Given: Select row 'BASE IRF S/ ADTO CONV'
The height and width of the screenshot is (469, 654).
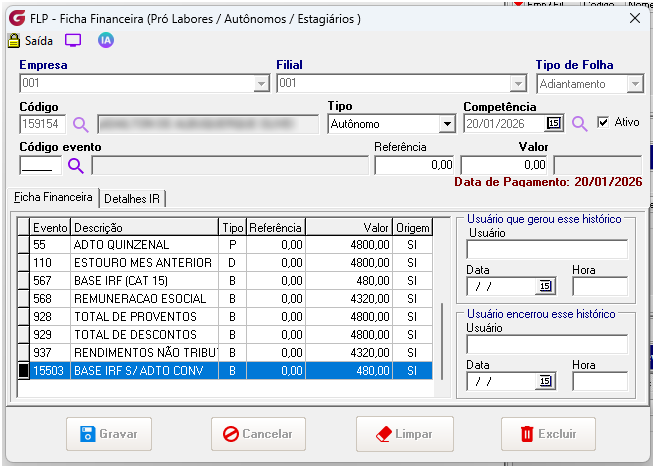Looking at the screenshot, I should point(225,371).
